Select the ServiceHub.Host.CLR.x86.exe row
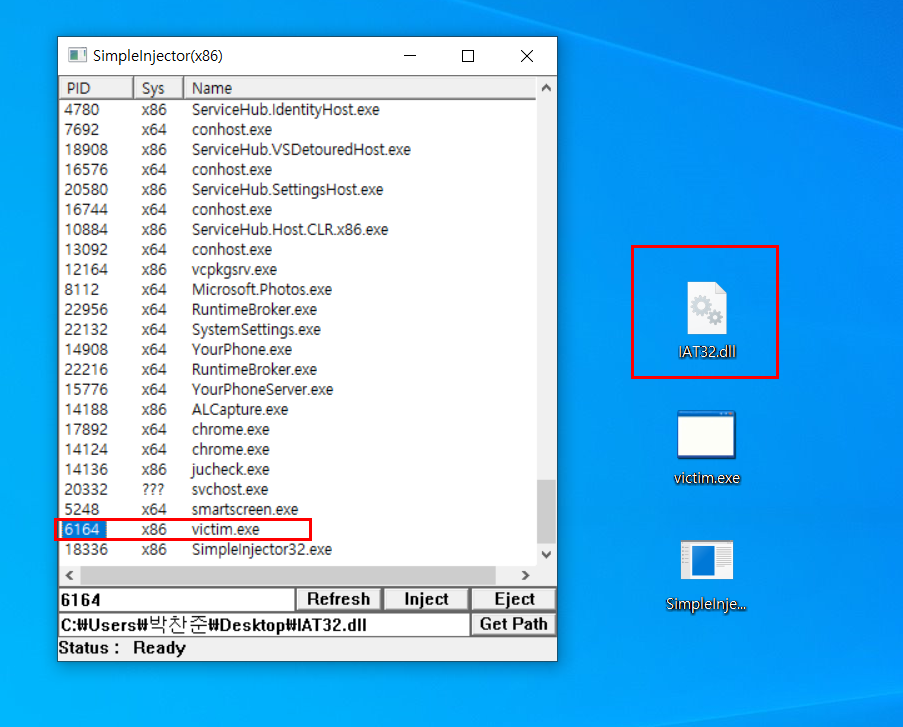This screenshot has height=727, width=903. (x=297, y=229)
